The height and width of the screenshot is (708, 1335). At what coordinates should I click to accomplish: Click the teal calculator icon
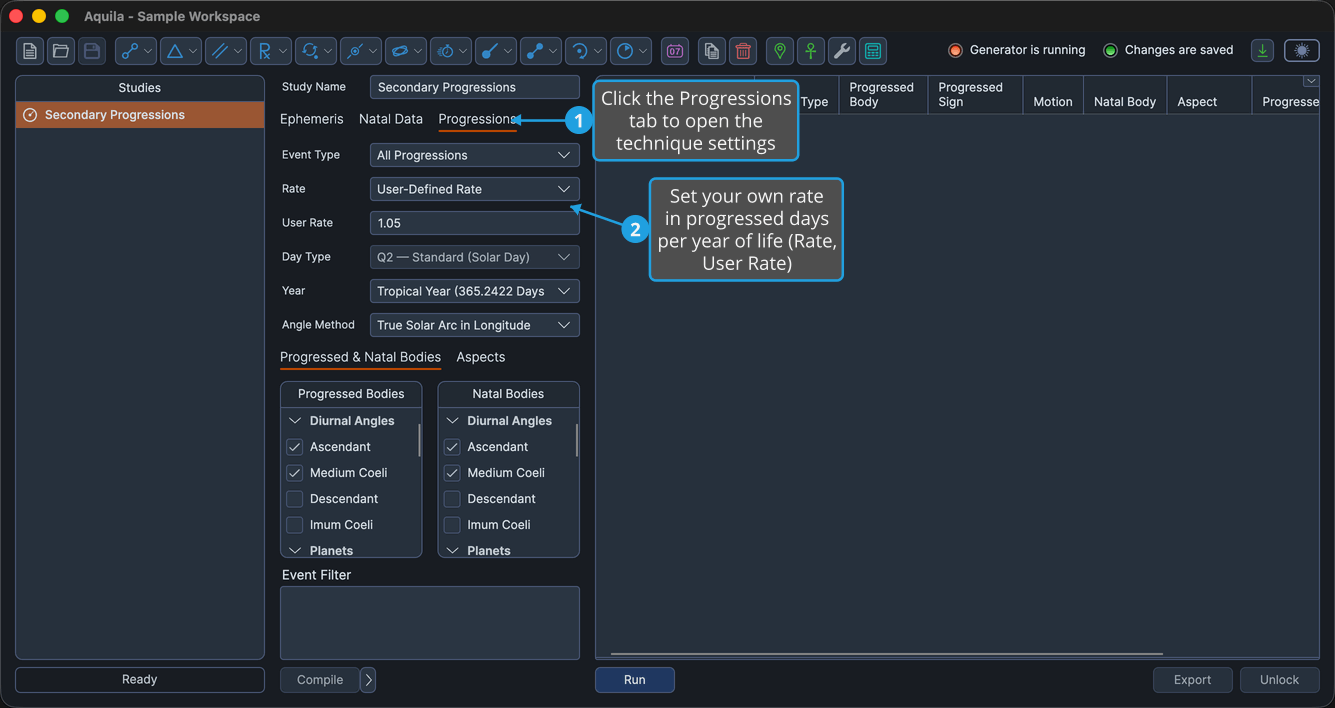coord(873,51)
